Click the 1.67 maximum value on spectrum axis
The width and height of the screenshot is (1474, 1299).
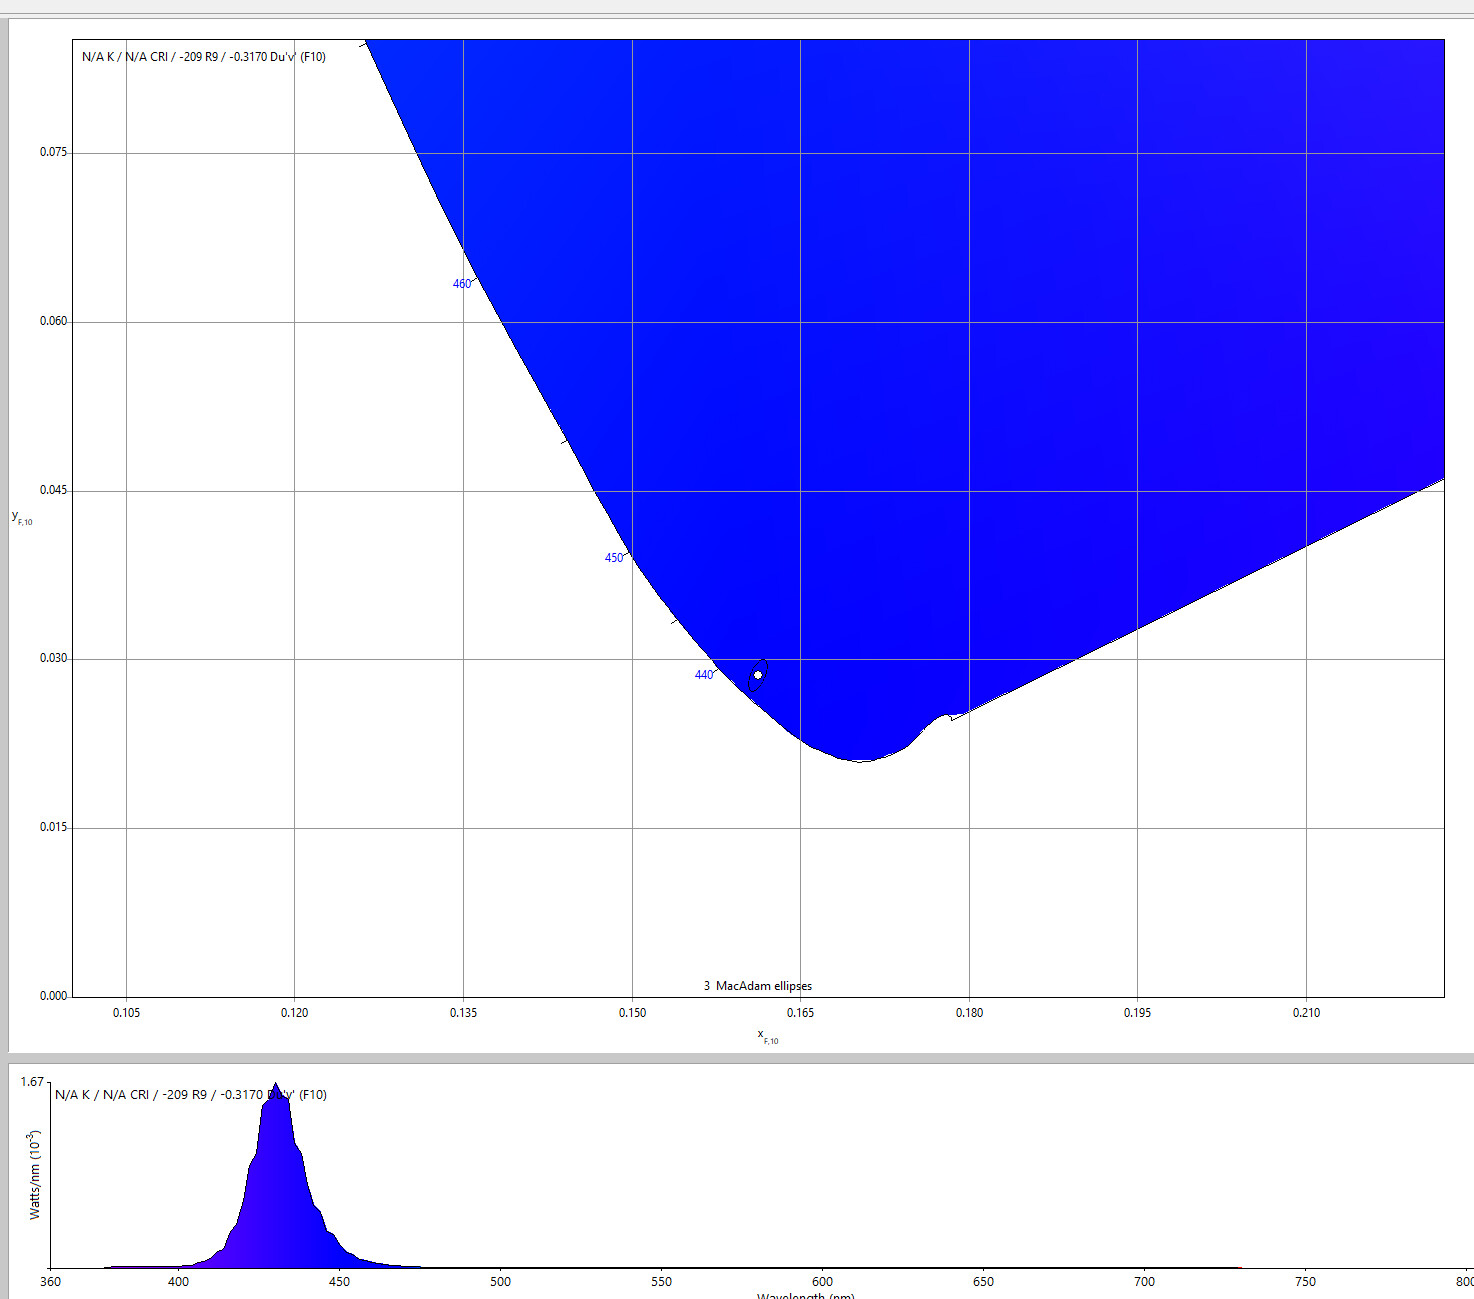tap(32, 1082)
